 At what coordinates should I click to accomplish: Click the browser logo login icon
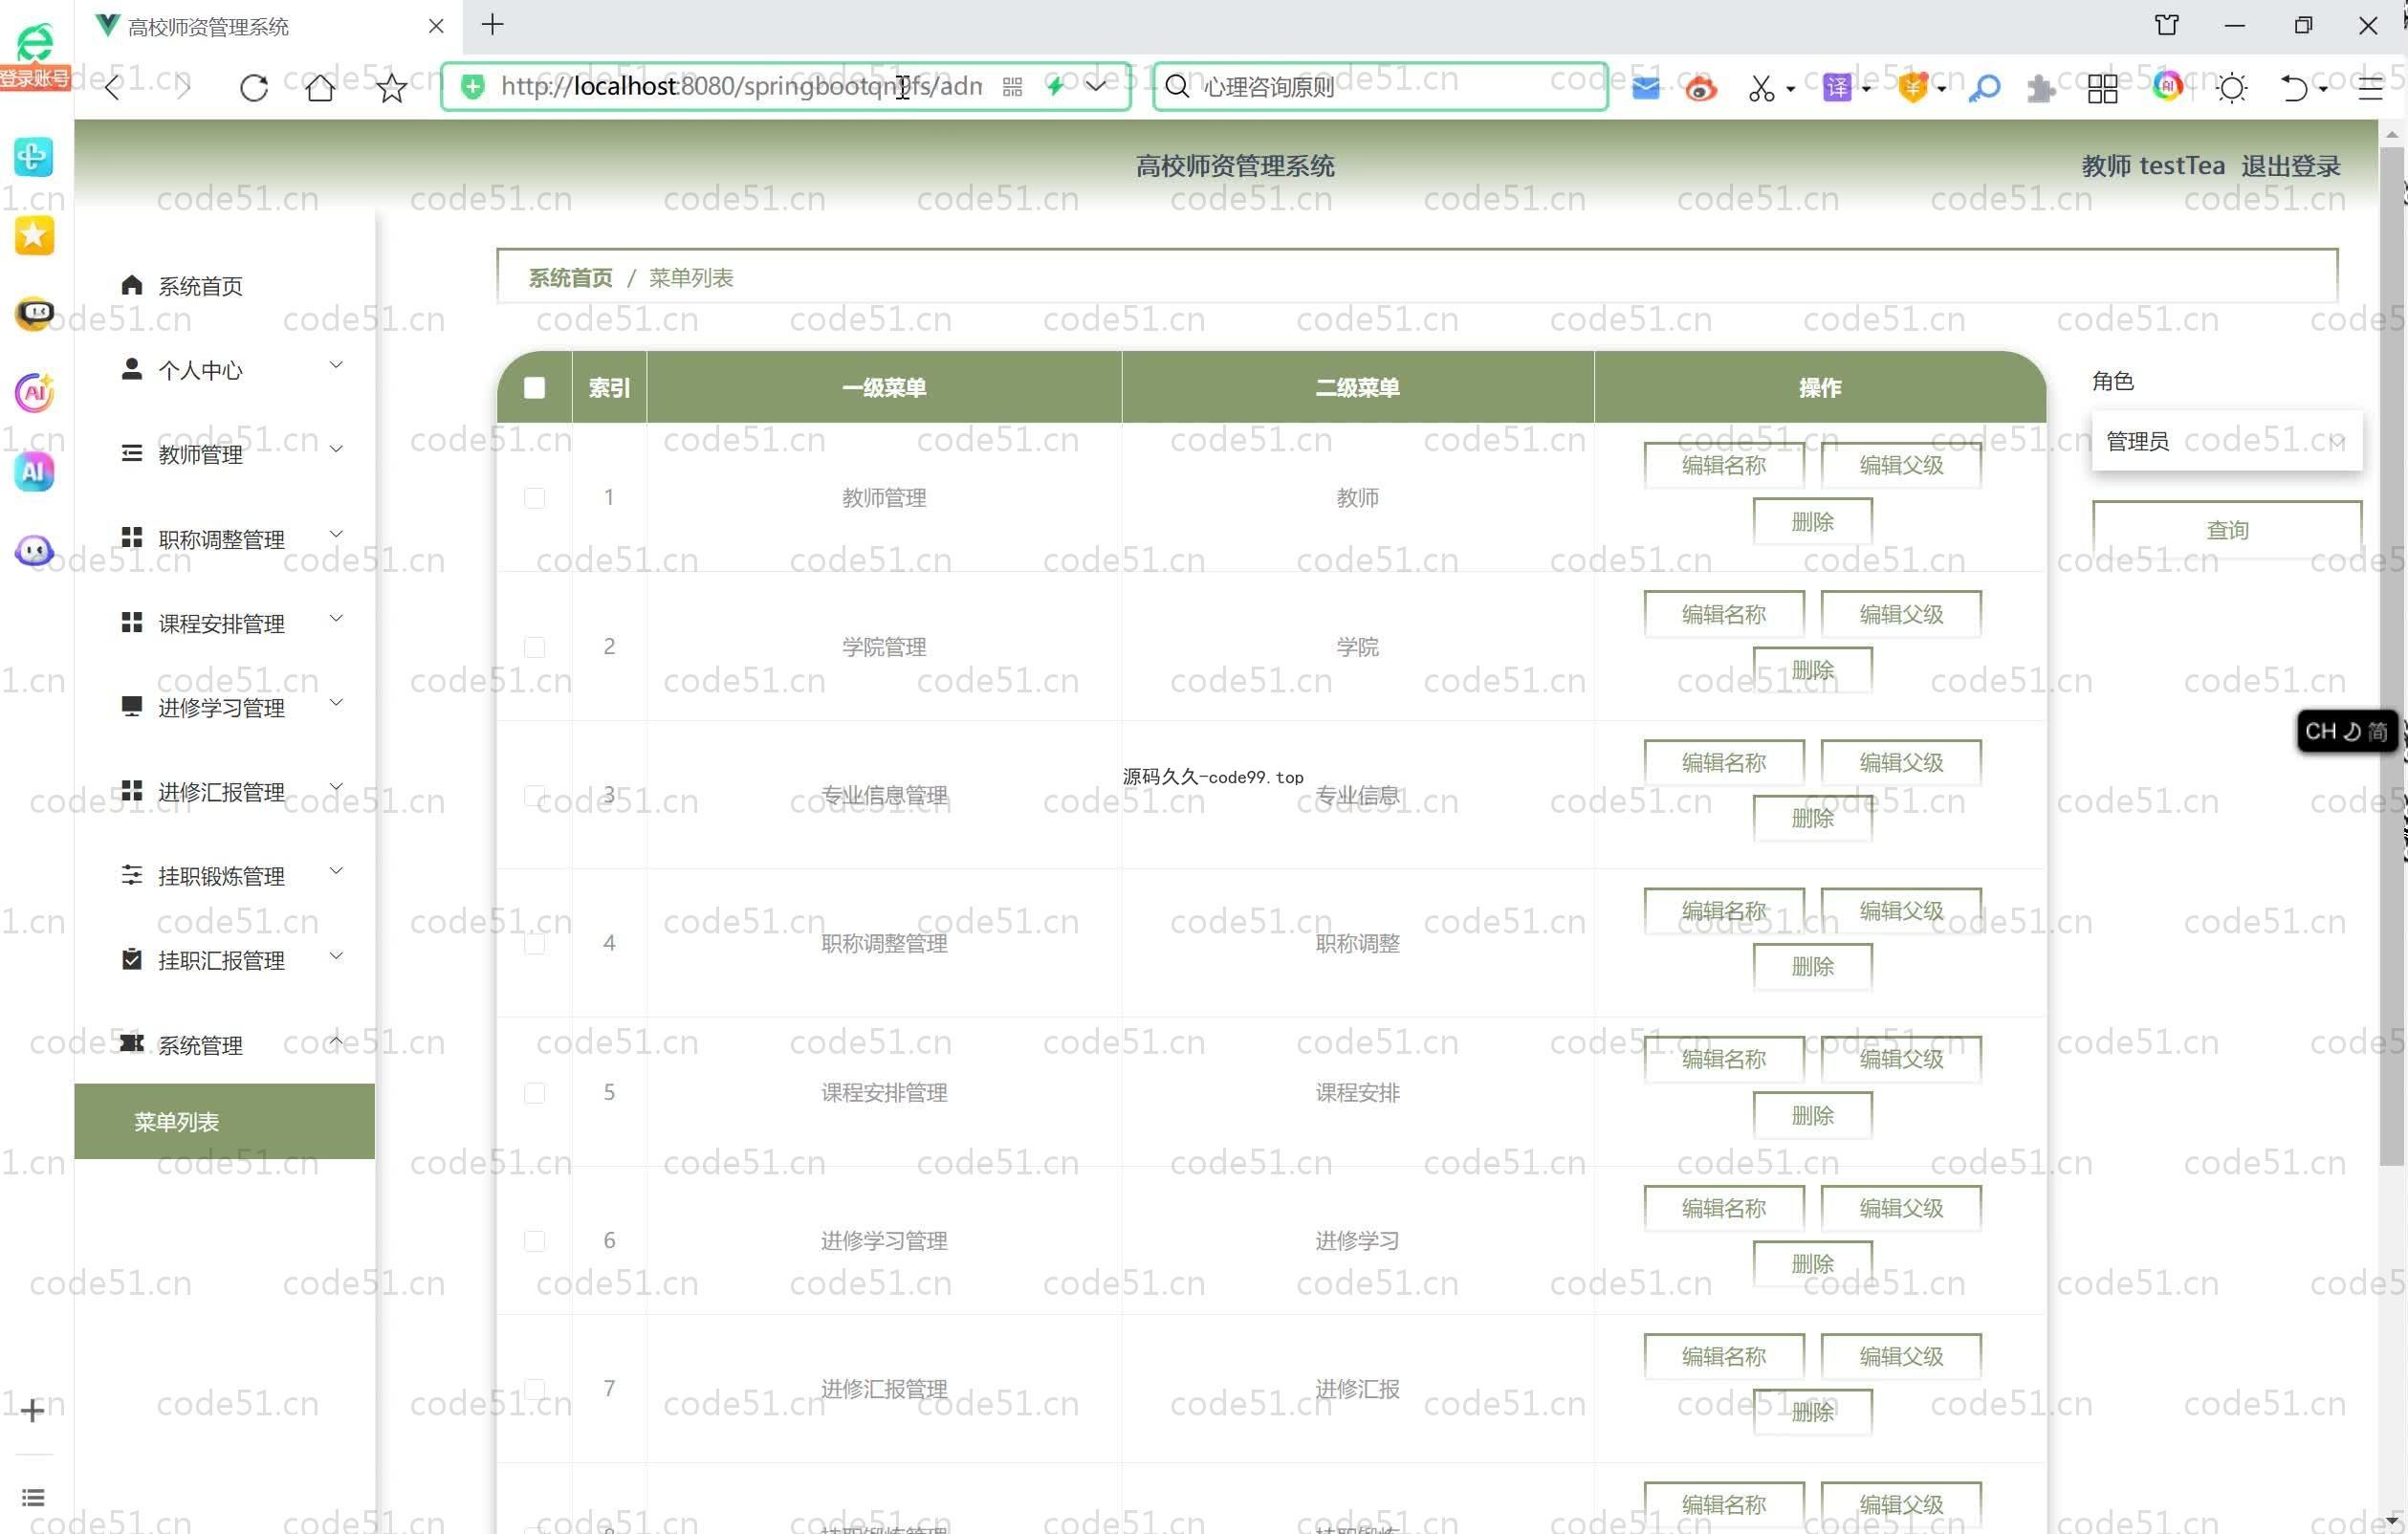34,55
